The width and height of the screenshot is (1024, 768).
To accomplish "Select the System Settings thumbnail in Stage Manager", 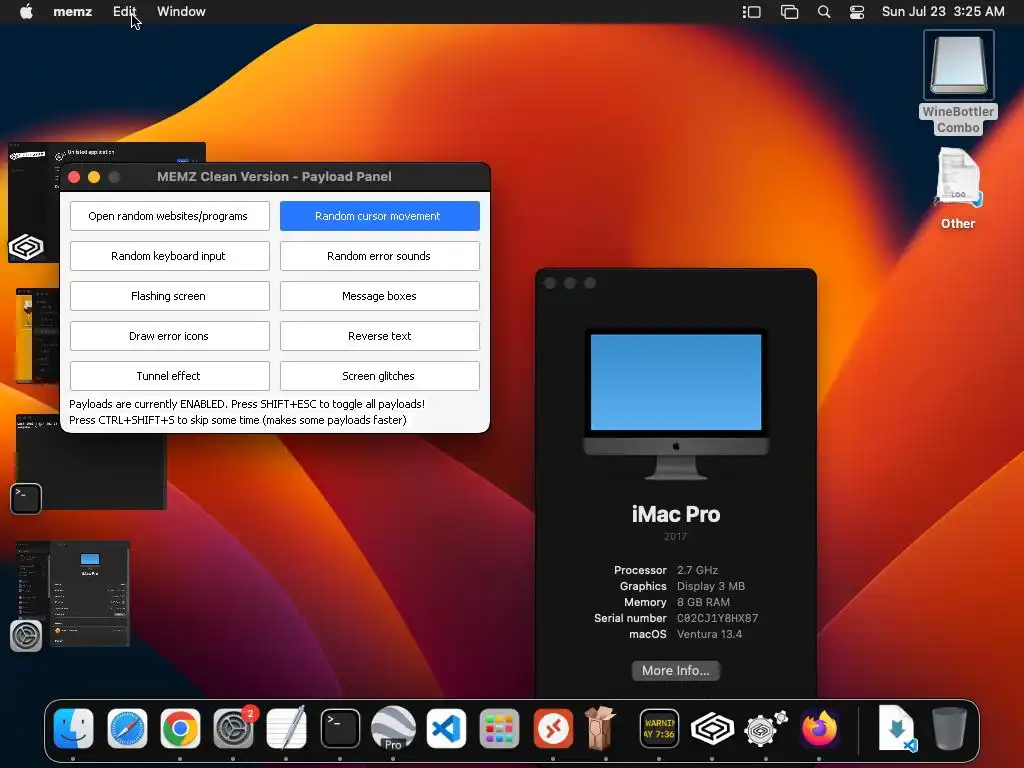I will click(x=72, y=594).
